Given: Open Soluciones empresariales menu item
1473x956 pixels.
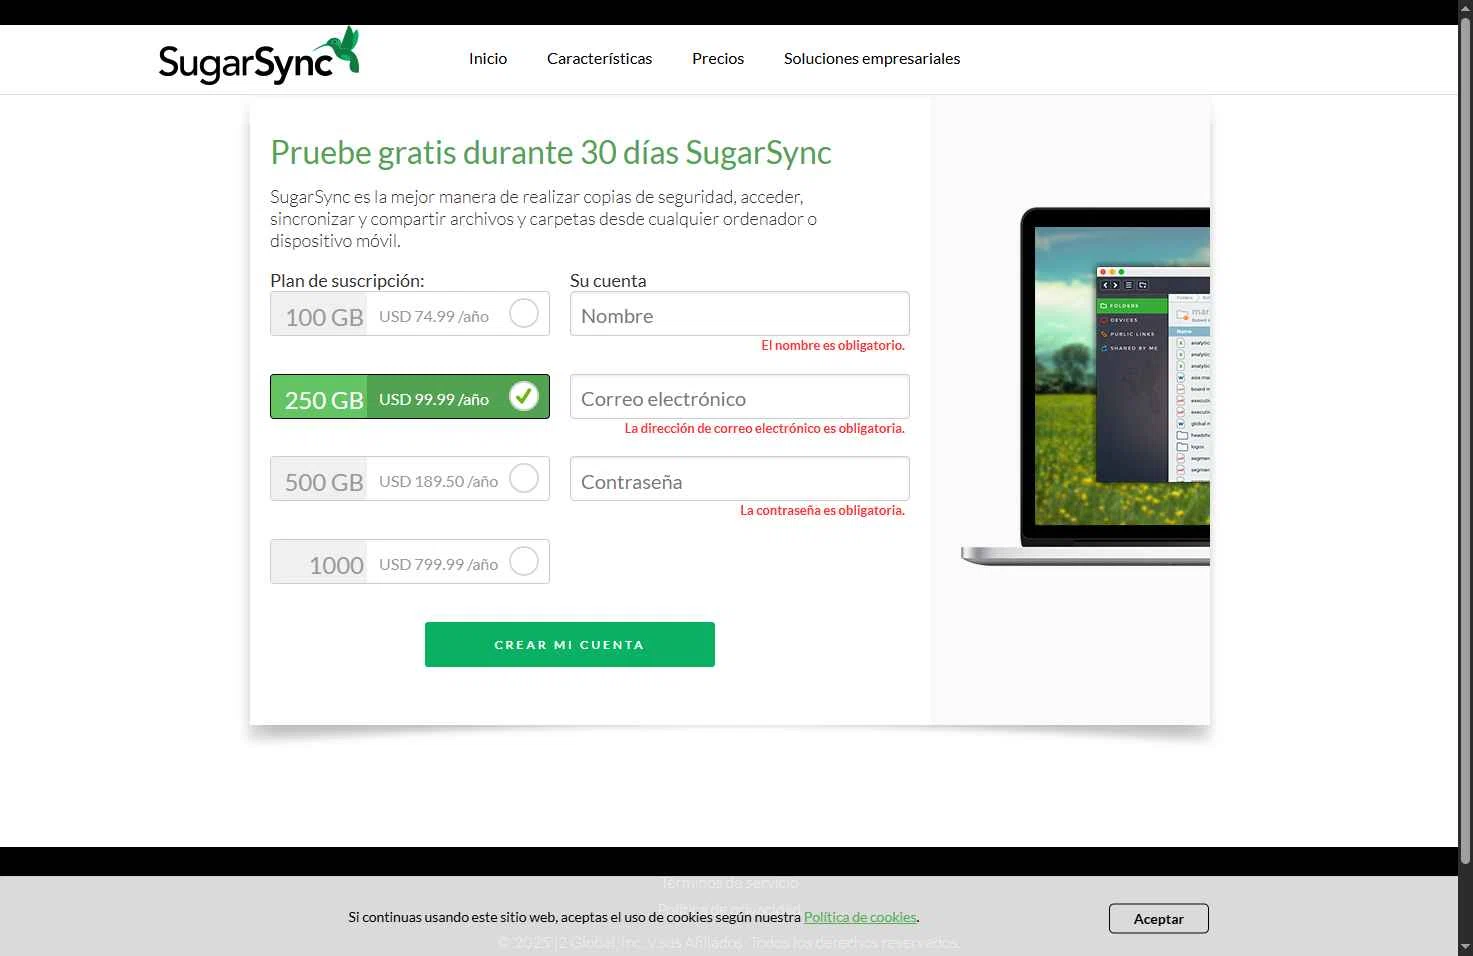Looking at the screenshot, I should pyautogui.click(x=872, y=59).
